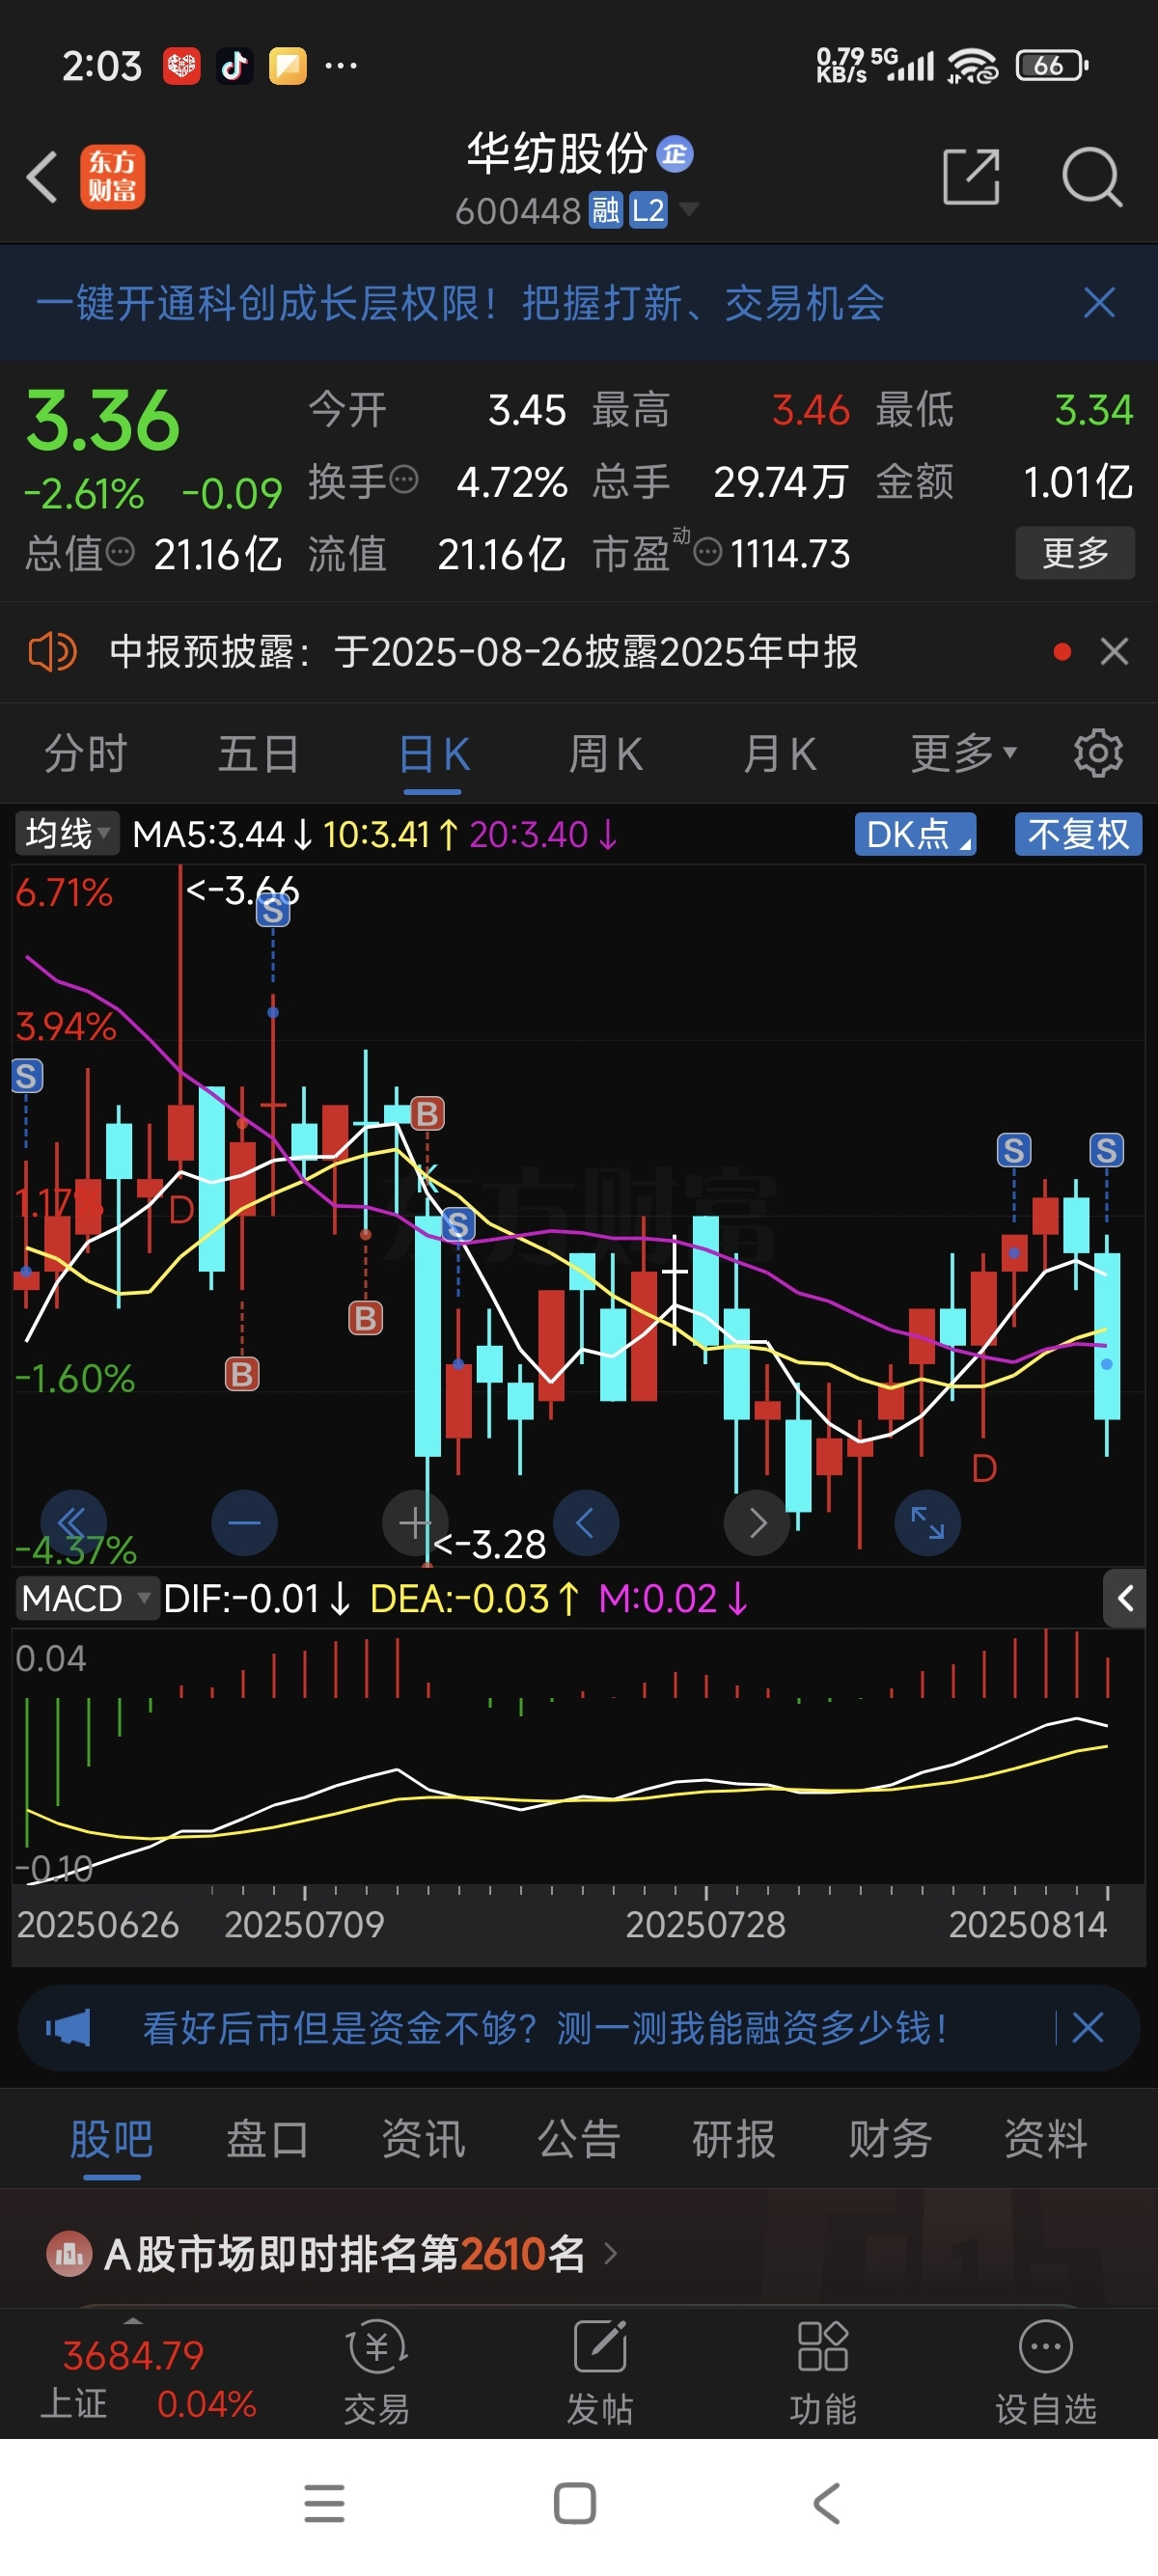Image resolution: width=1158 pixels, height=2576 pixels.
Task: Open the 测一测我能融资多少钱 link
Action: pos(545,2028)
